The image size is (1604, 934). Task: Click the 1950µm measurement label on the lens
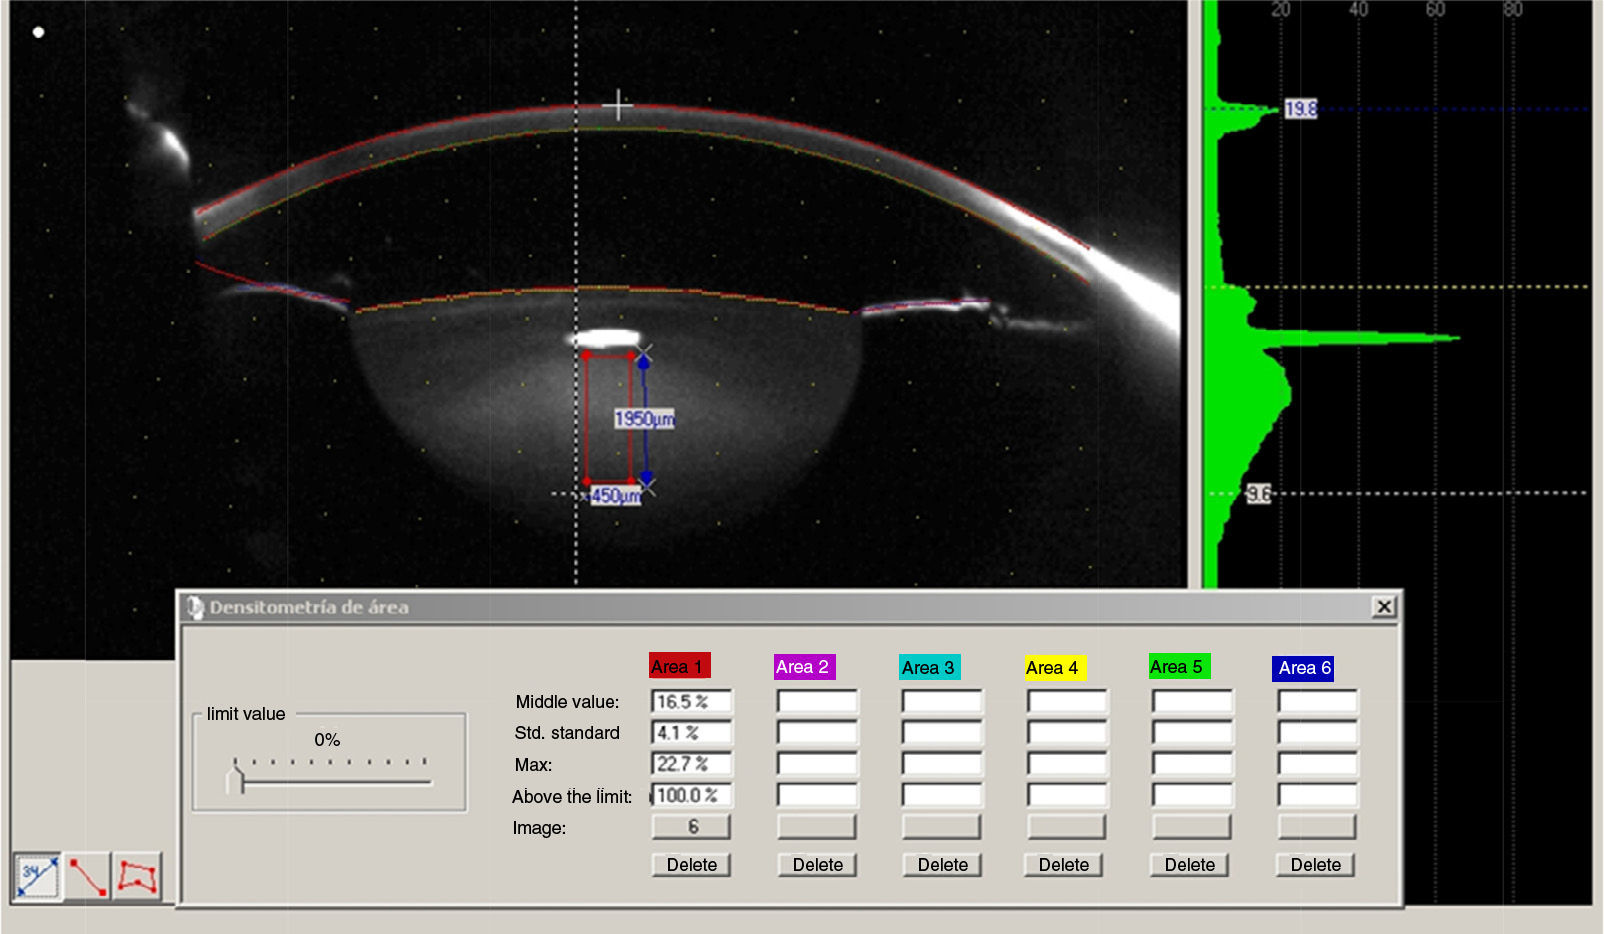[x=644, y=419]
